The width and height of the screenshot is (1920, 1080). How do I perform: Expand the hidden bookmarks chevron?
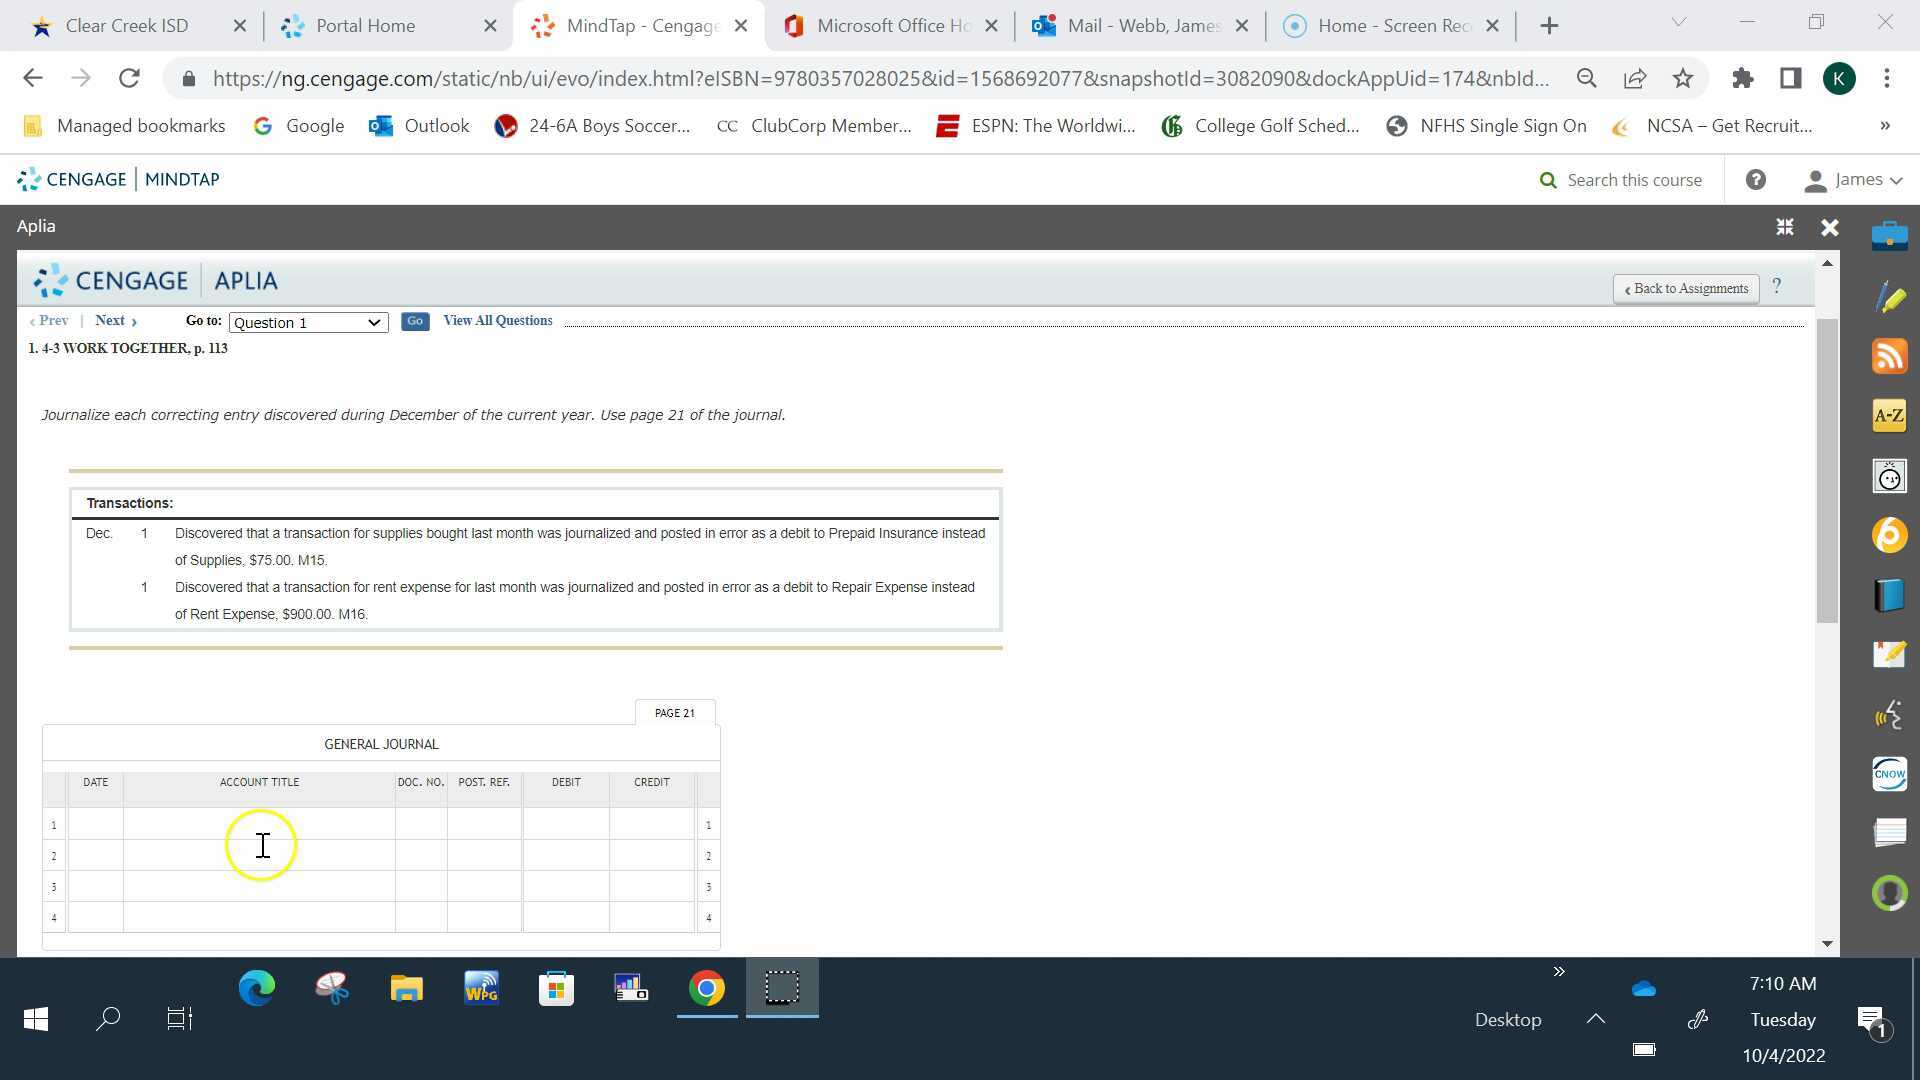point(1884,126)
